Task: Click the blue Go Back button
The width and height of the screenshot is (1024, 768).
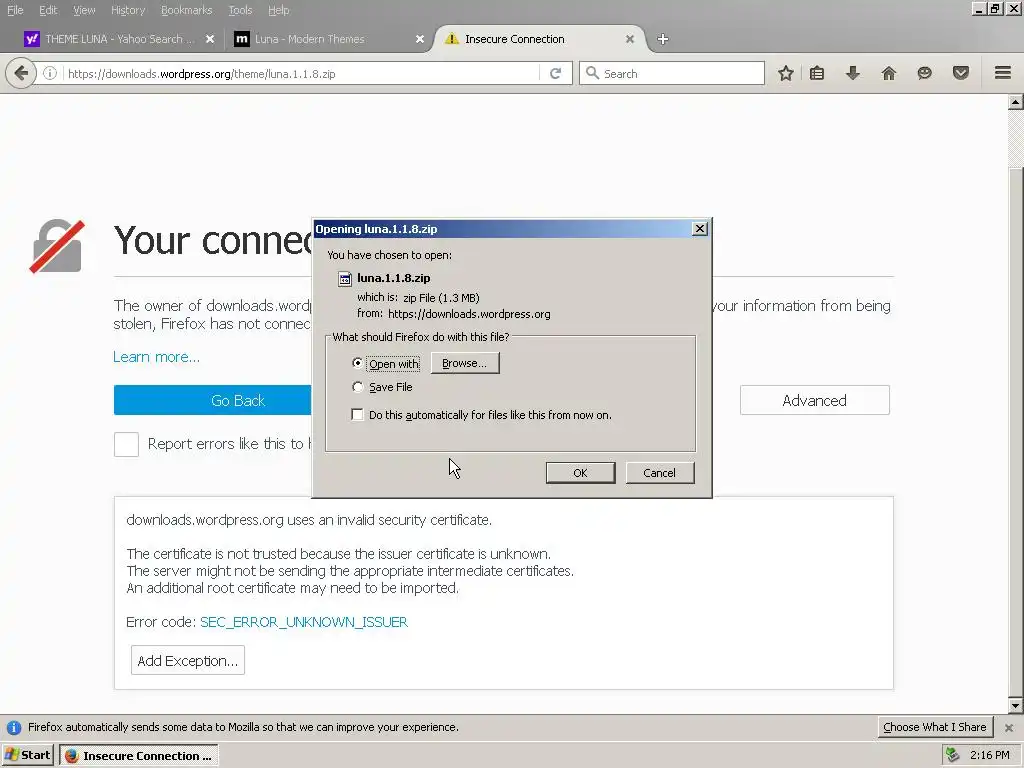Action: coord(213,400)
